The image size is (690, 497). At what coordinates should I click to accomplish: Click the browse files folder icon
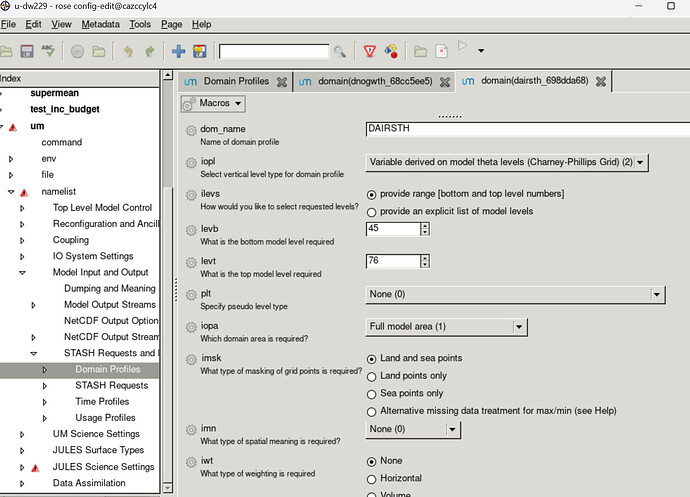click(99, 52)
